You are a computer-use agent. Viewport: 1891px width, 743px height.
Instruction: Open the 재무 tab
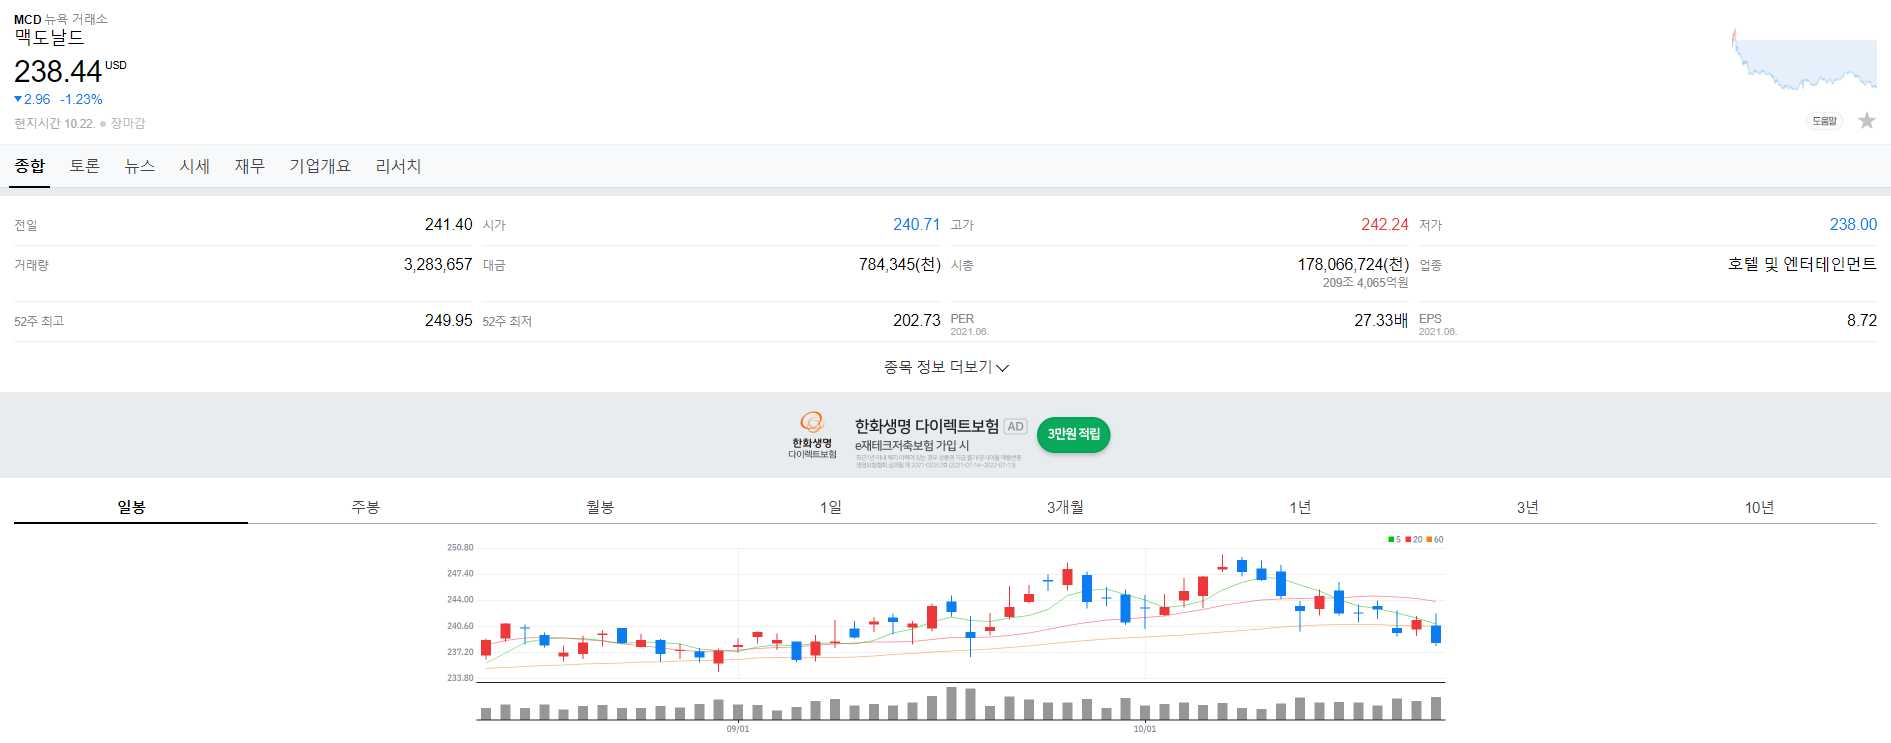(249, 166)
